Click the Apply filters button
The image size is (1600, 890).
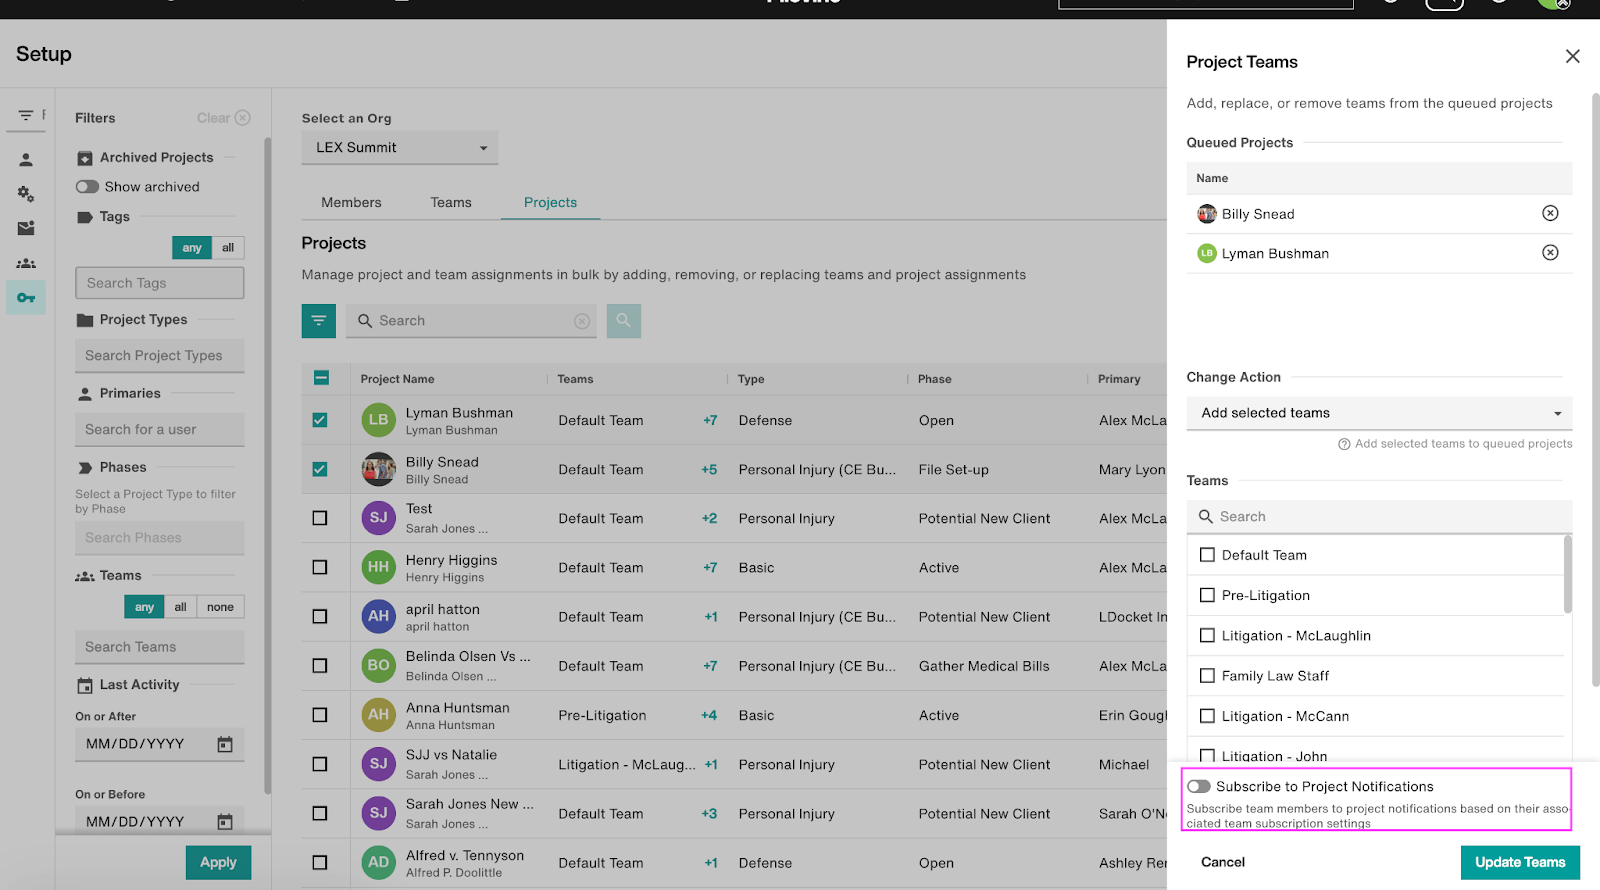point(218,862)
